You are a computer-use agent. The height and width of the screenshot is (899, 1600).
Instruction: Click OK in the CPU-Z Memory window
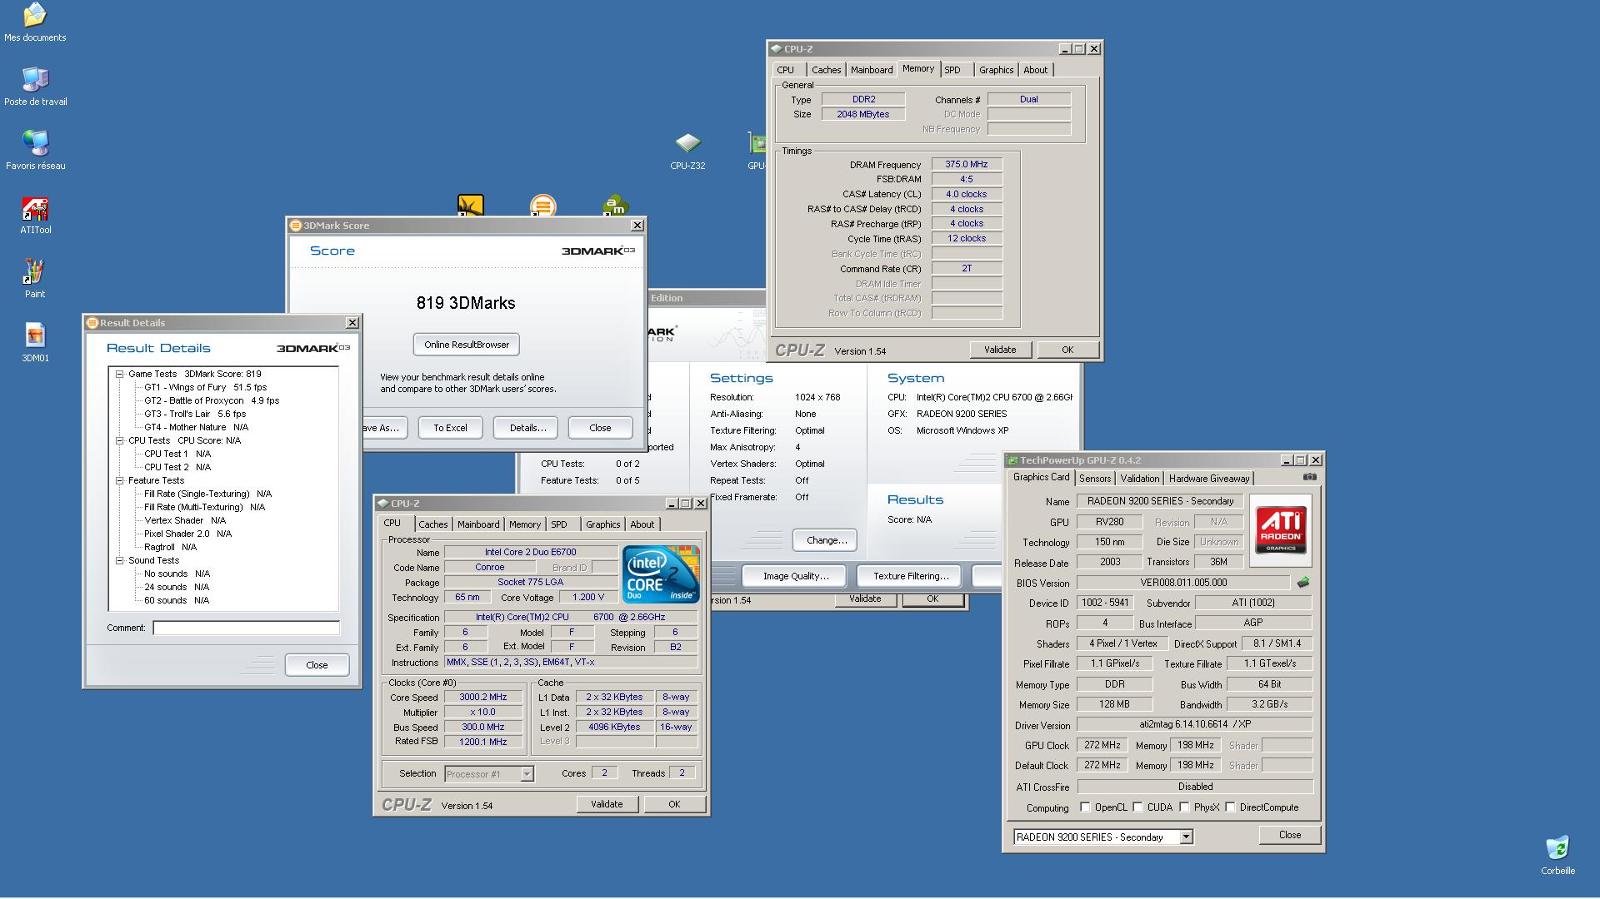pos(1067,350)
